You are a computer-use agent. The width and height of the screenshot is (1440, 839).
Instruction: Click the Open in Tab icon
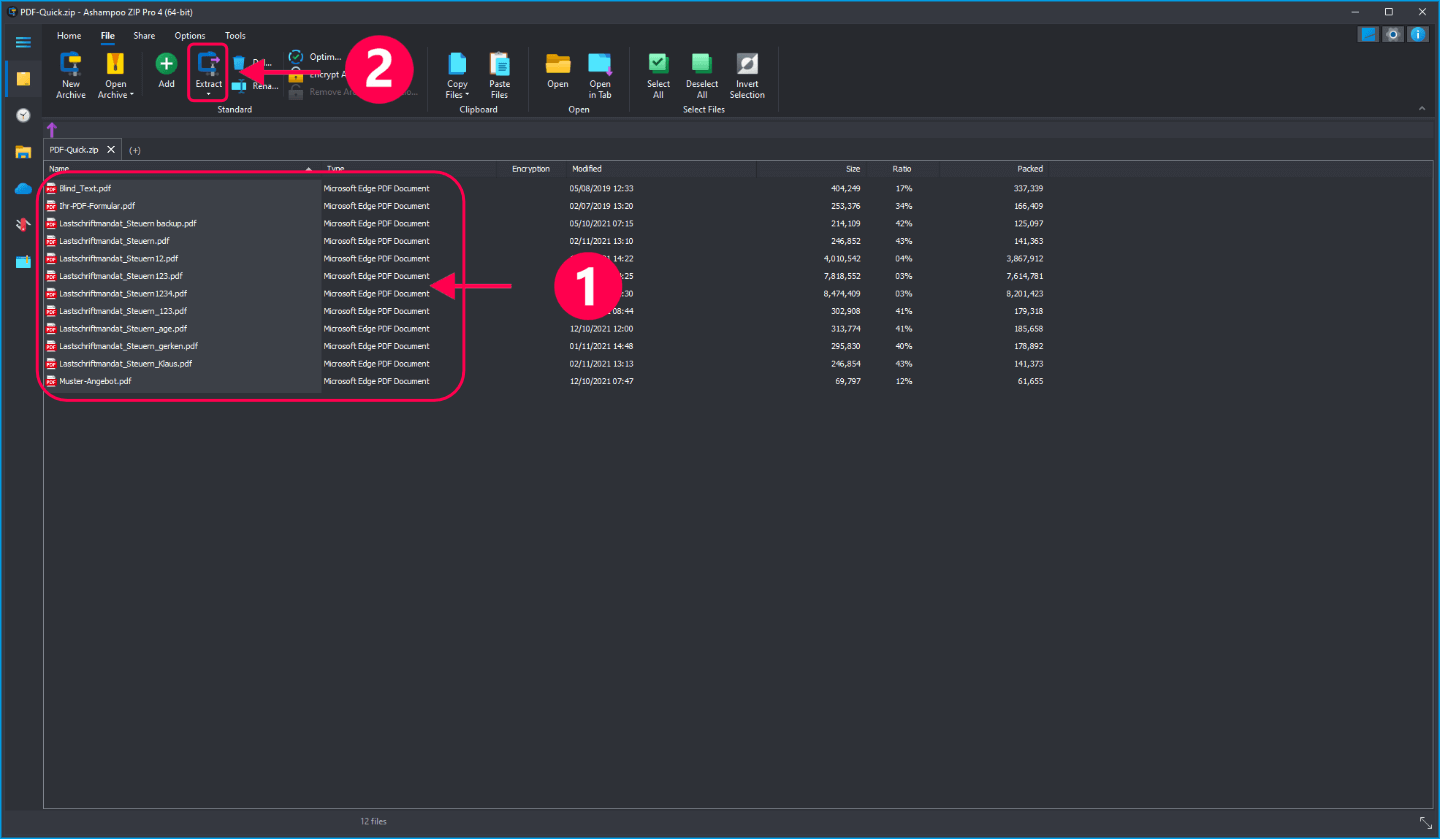tap(600, 64)
